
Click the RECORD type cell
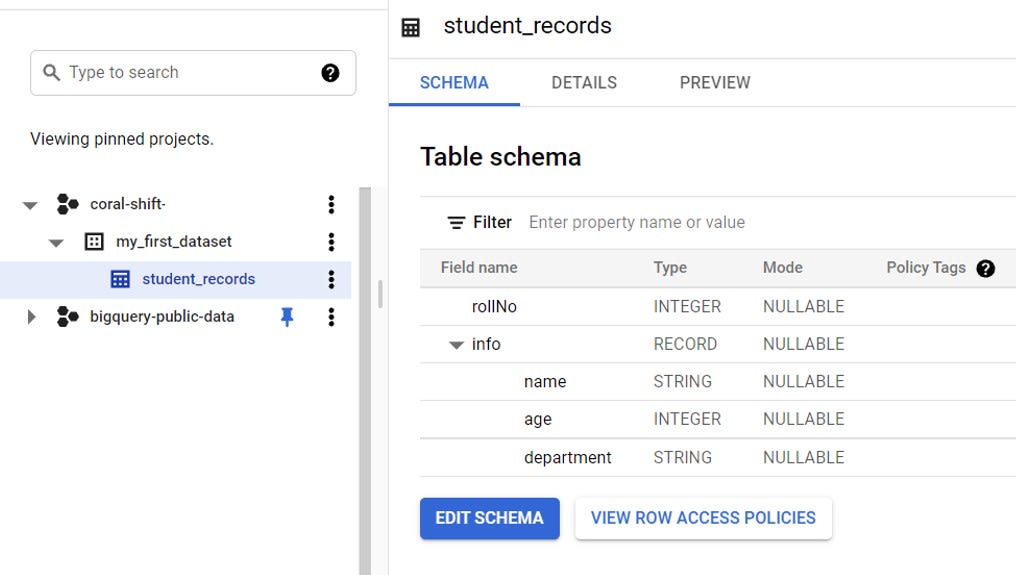point(685,344)
